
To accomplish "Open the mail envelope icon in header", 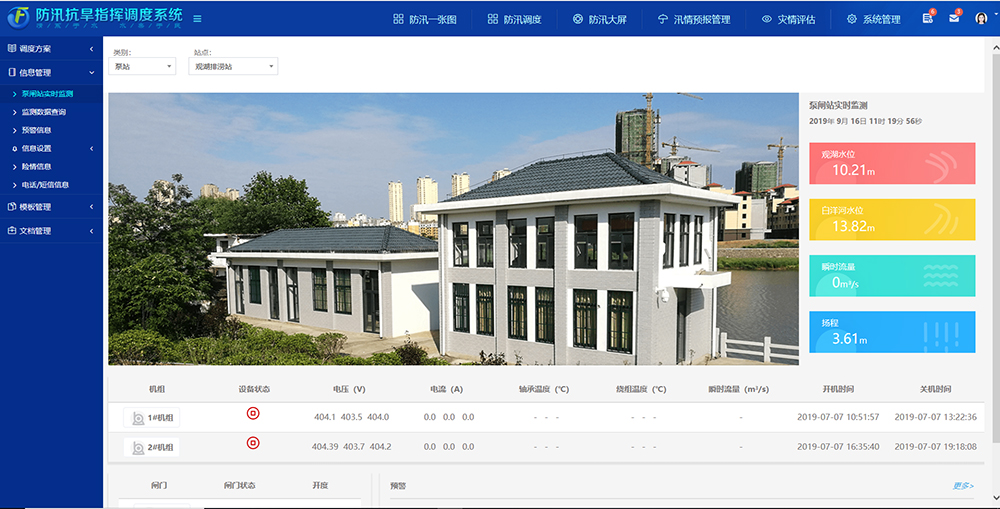I will pyautogui.click(x=954, y=19).
